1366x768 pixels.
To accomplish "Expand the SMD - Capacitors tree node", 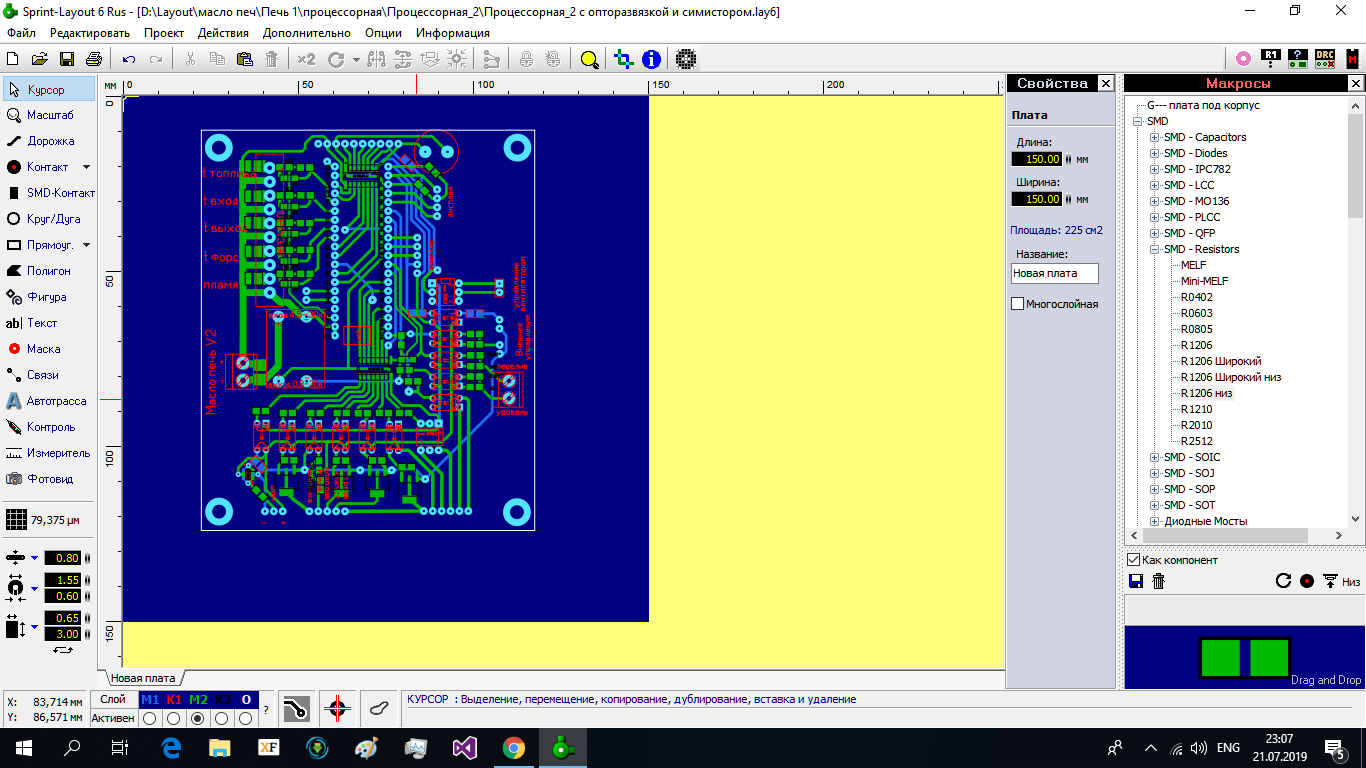I will coord(1154,137).
